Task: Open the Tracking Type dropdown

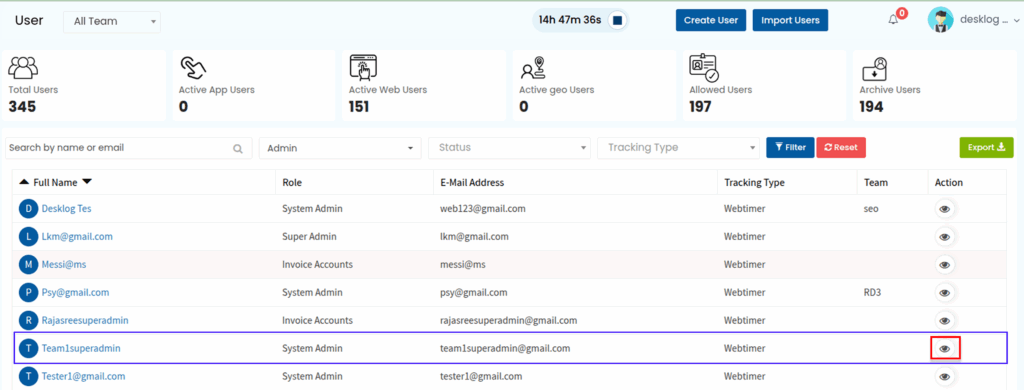Action: click(679, 148)
